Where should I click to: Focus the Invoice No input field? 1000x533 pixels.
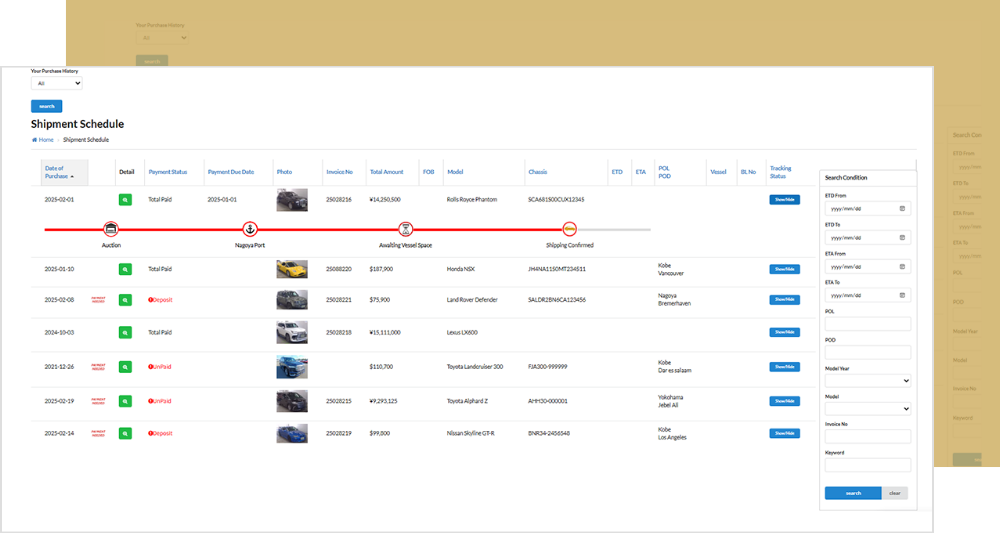tap(867, 436)
